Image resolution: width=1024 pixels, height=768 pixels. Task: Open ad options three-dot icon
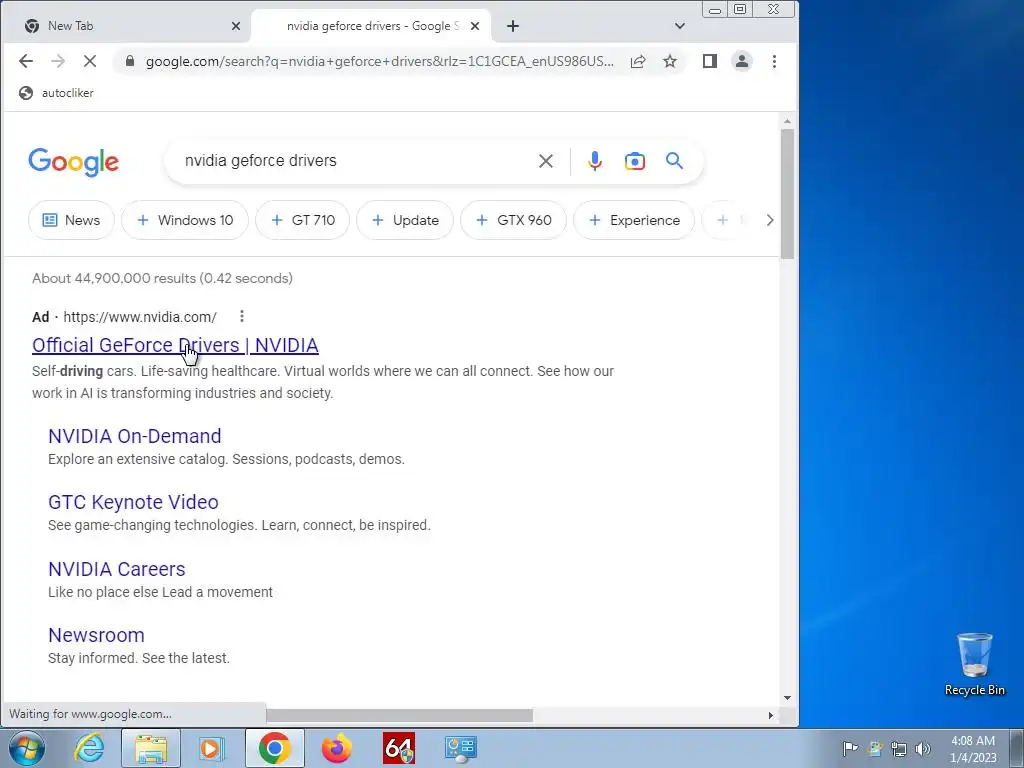(x=242, y=316)
